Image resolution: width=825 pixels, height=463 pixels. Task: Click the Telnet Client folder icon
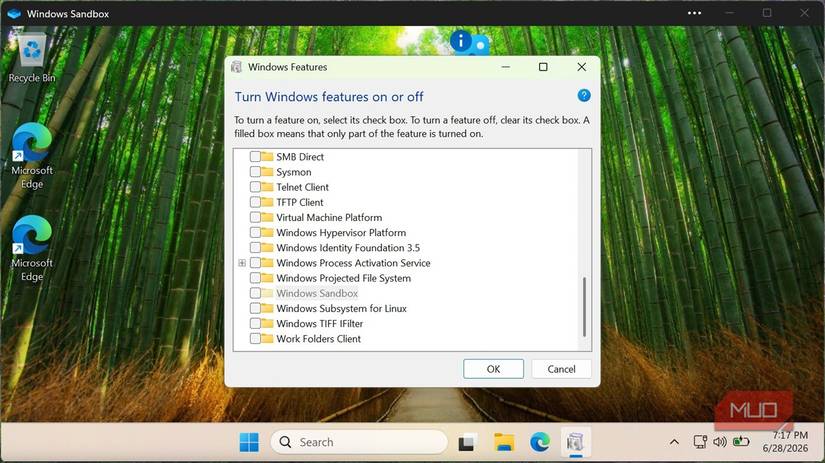click(267, 187)
